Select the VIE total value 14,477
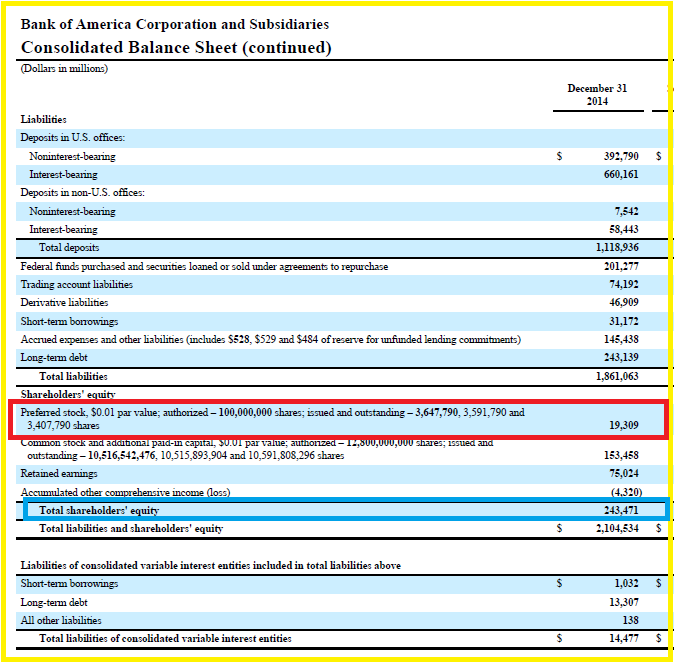 click(624, 638)
